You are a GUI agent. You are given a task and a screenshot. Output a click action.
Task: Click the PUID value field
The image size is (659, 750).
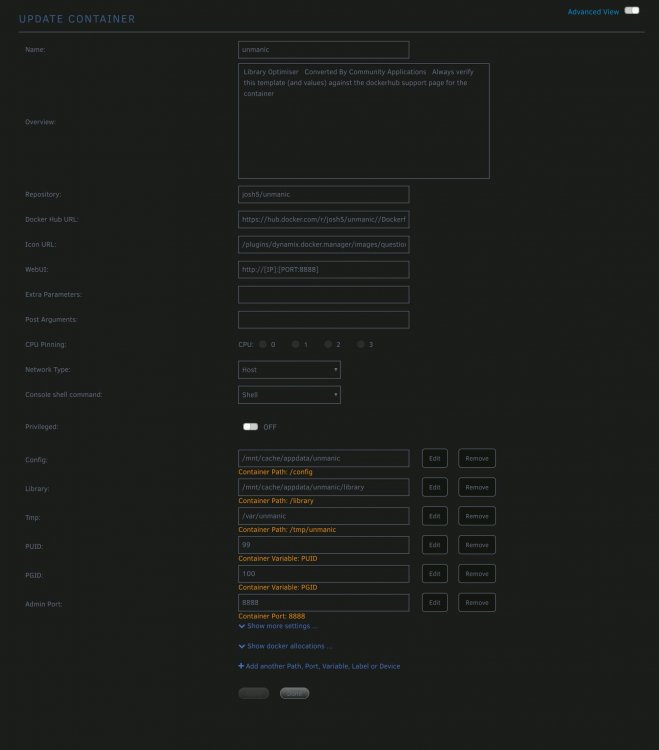pyautogui.click(x=324, y=545)
